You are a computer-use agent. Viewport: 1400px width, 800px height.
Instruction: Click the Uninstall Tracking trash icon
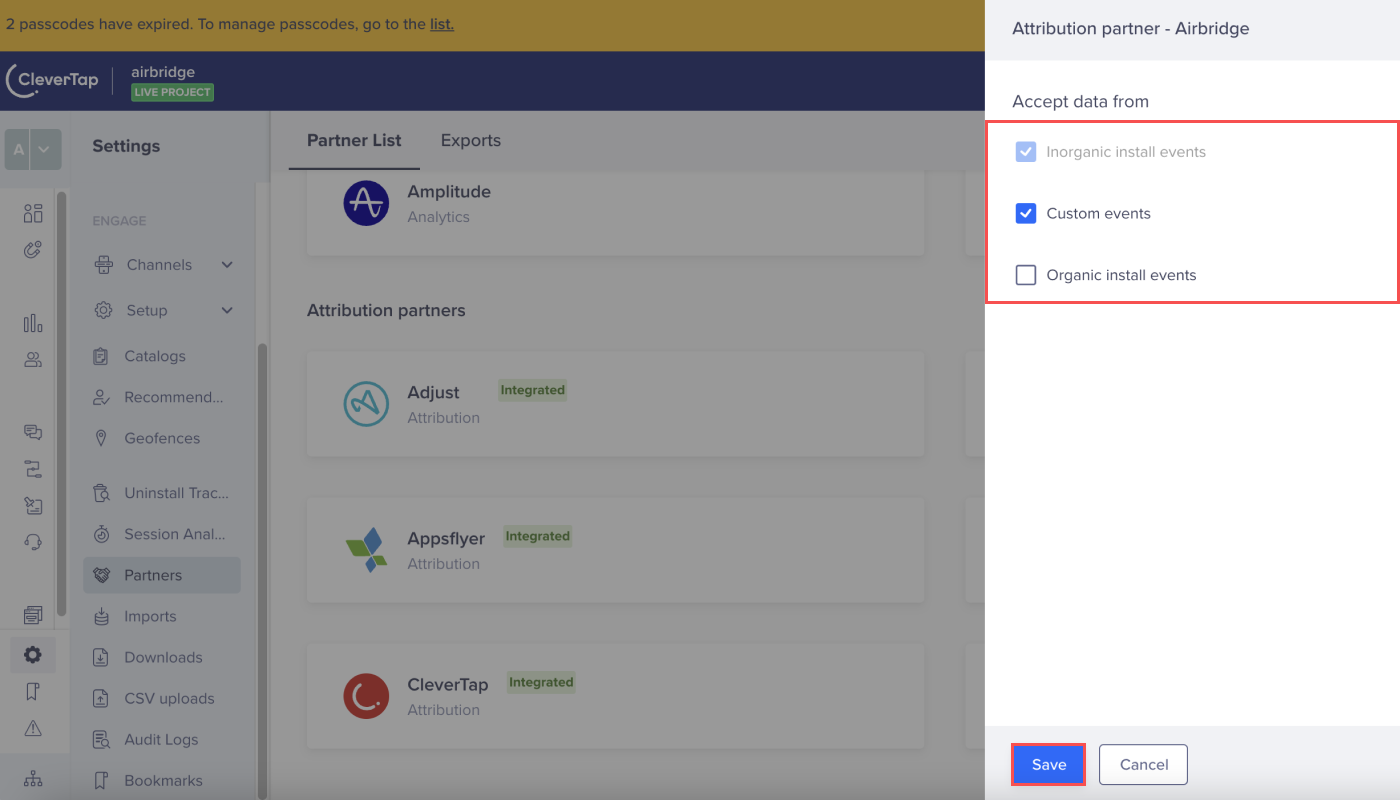coord(101,493)
